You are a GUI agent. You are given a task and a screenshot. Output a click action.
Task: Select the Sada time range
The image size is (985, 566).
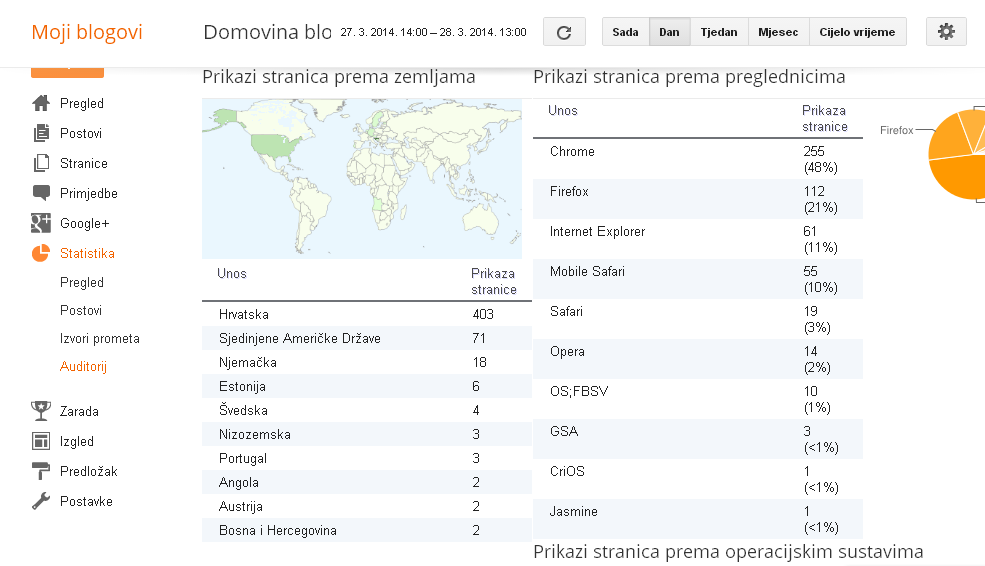pyautogui.click(x=625, y=32)
